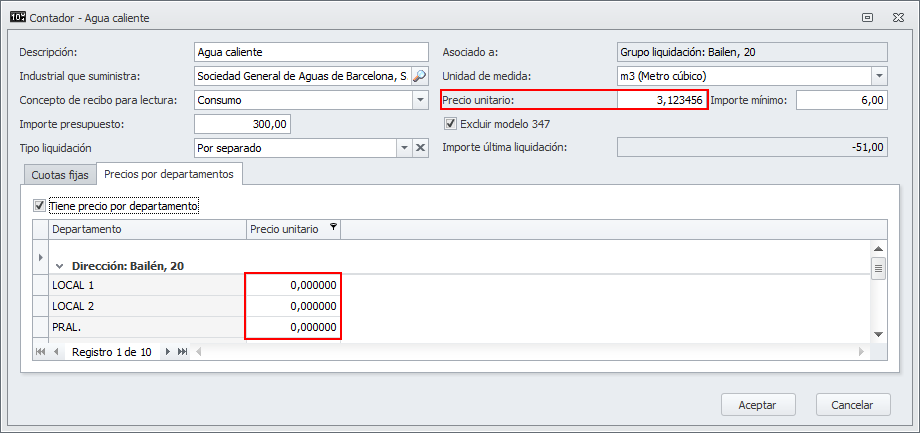Open the Concepto de recibo dropdown

click(420, 100)
